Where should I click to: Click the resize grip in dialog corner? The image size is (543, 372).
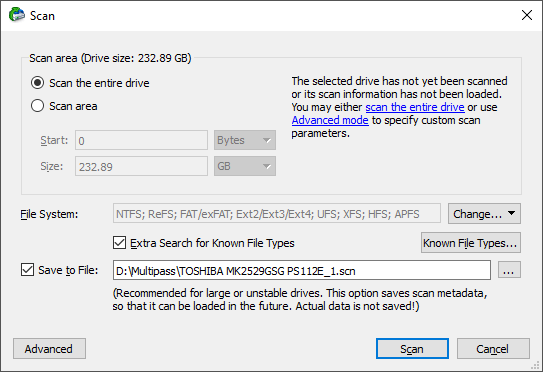[536, 365]
